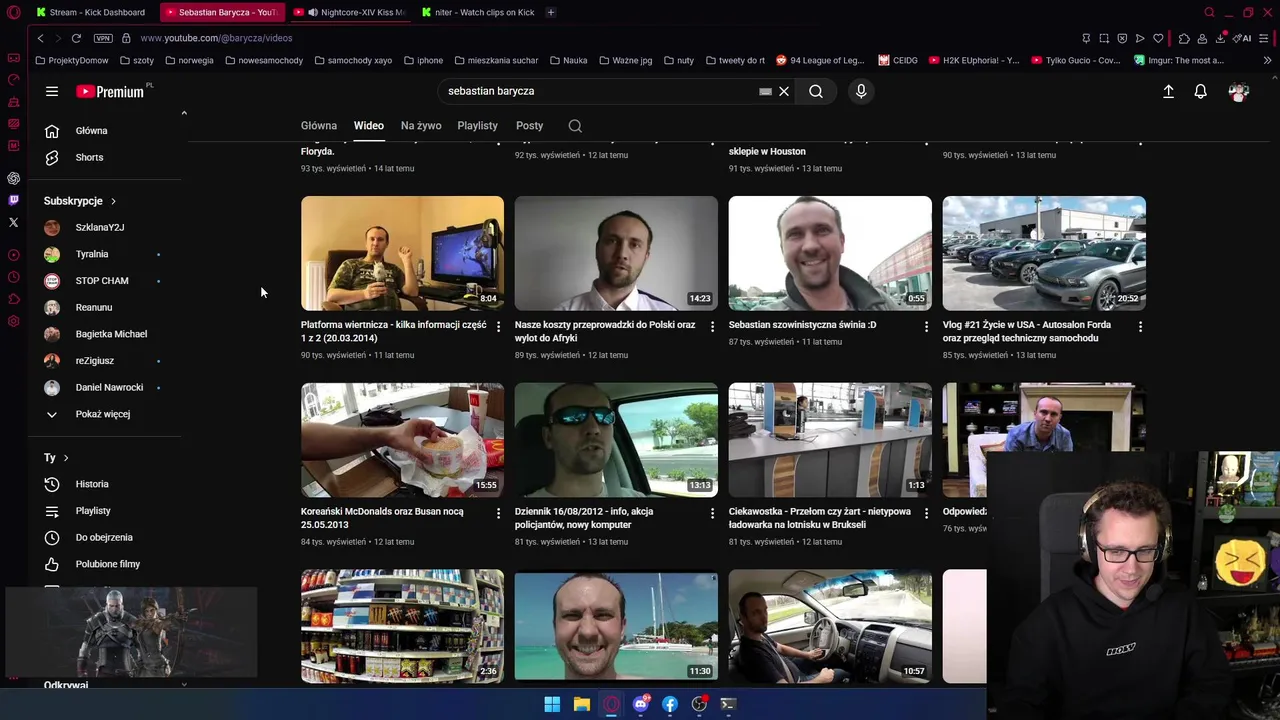1280x720 pixels.
Task: Open Aria AI button in toolbar
Action: 1242,38
